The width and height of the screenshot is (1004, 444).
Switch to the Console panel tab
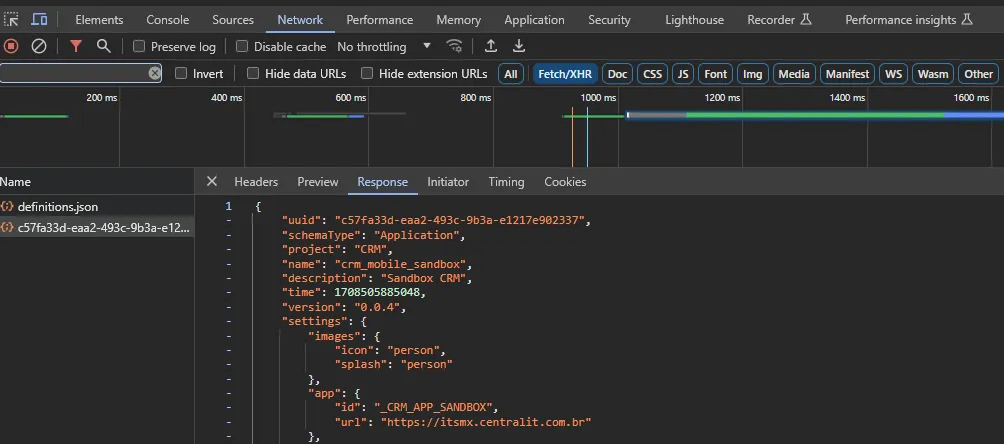click(x=168, y=20)
